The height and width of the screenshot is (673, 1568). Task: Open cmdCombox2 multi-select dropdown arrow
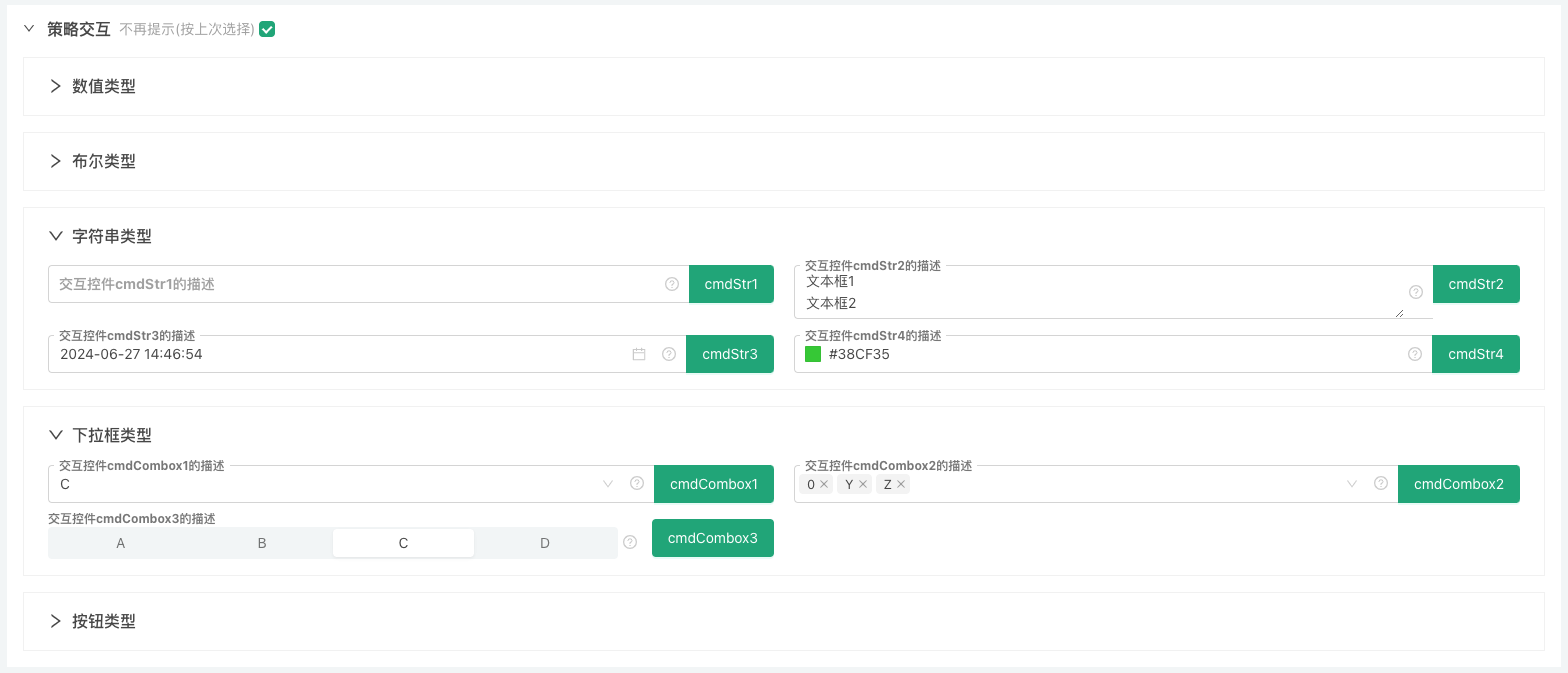tap(1352, 484)
